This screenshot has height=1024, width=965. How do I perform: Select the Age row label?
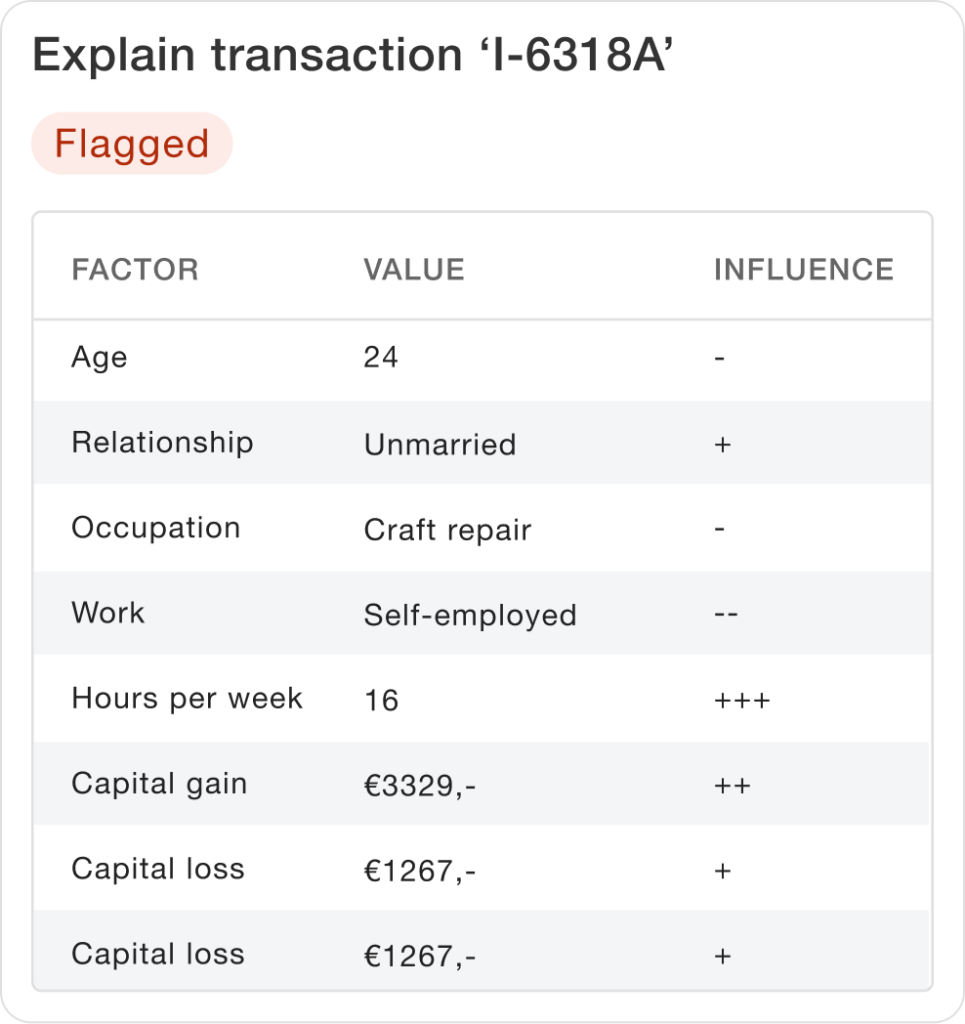pos(99,358)
